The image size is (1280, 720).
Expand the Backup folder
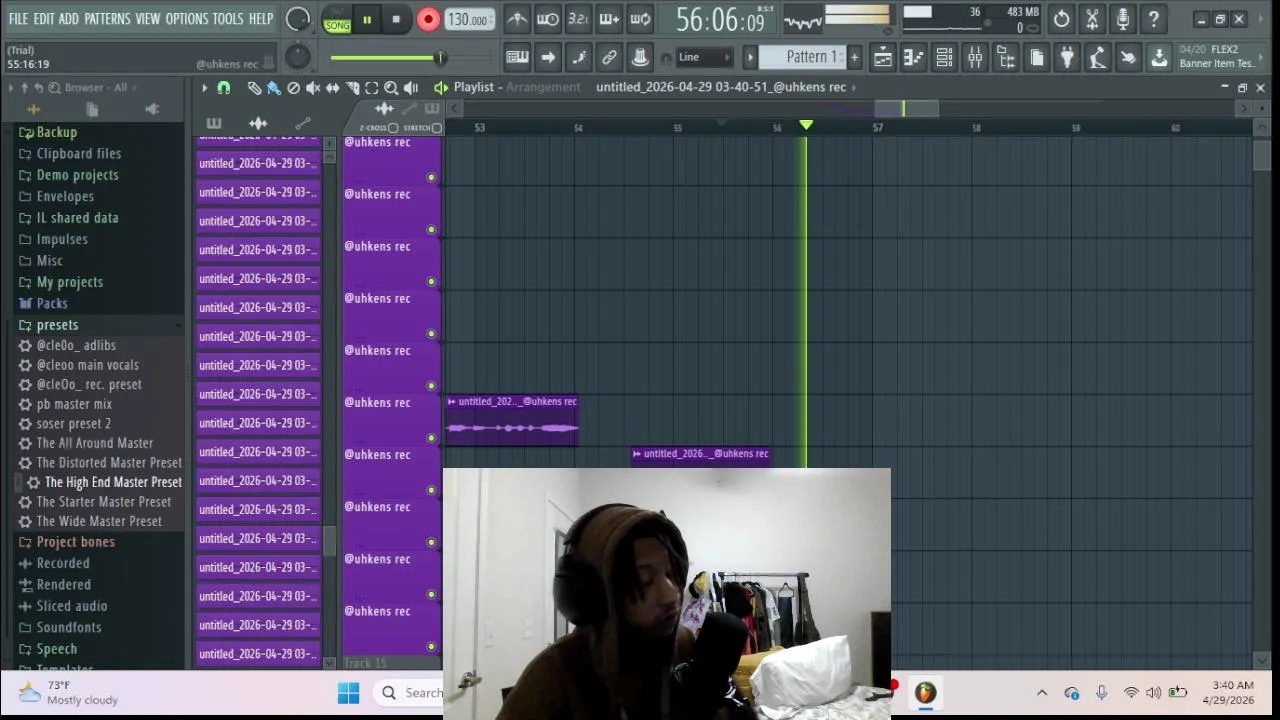(x=56, y=132)
